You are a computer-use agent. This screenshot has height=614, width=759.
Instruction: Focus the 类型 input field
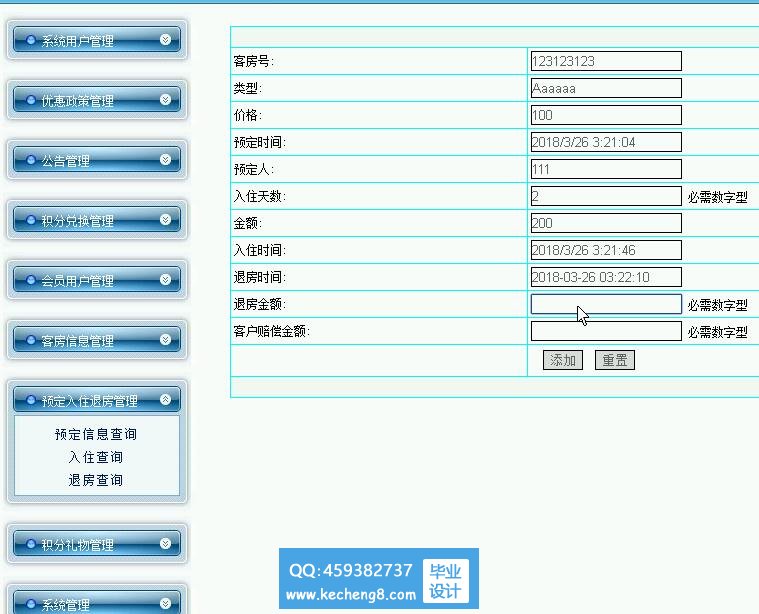coord(606,88)
